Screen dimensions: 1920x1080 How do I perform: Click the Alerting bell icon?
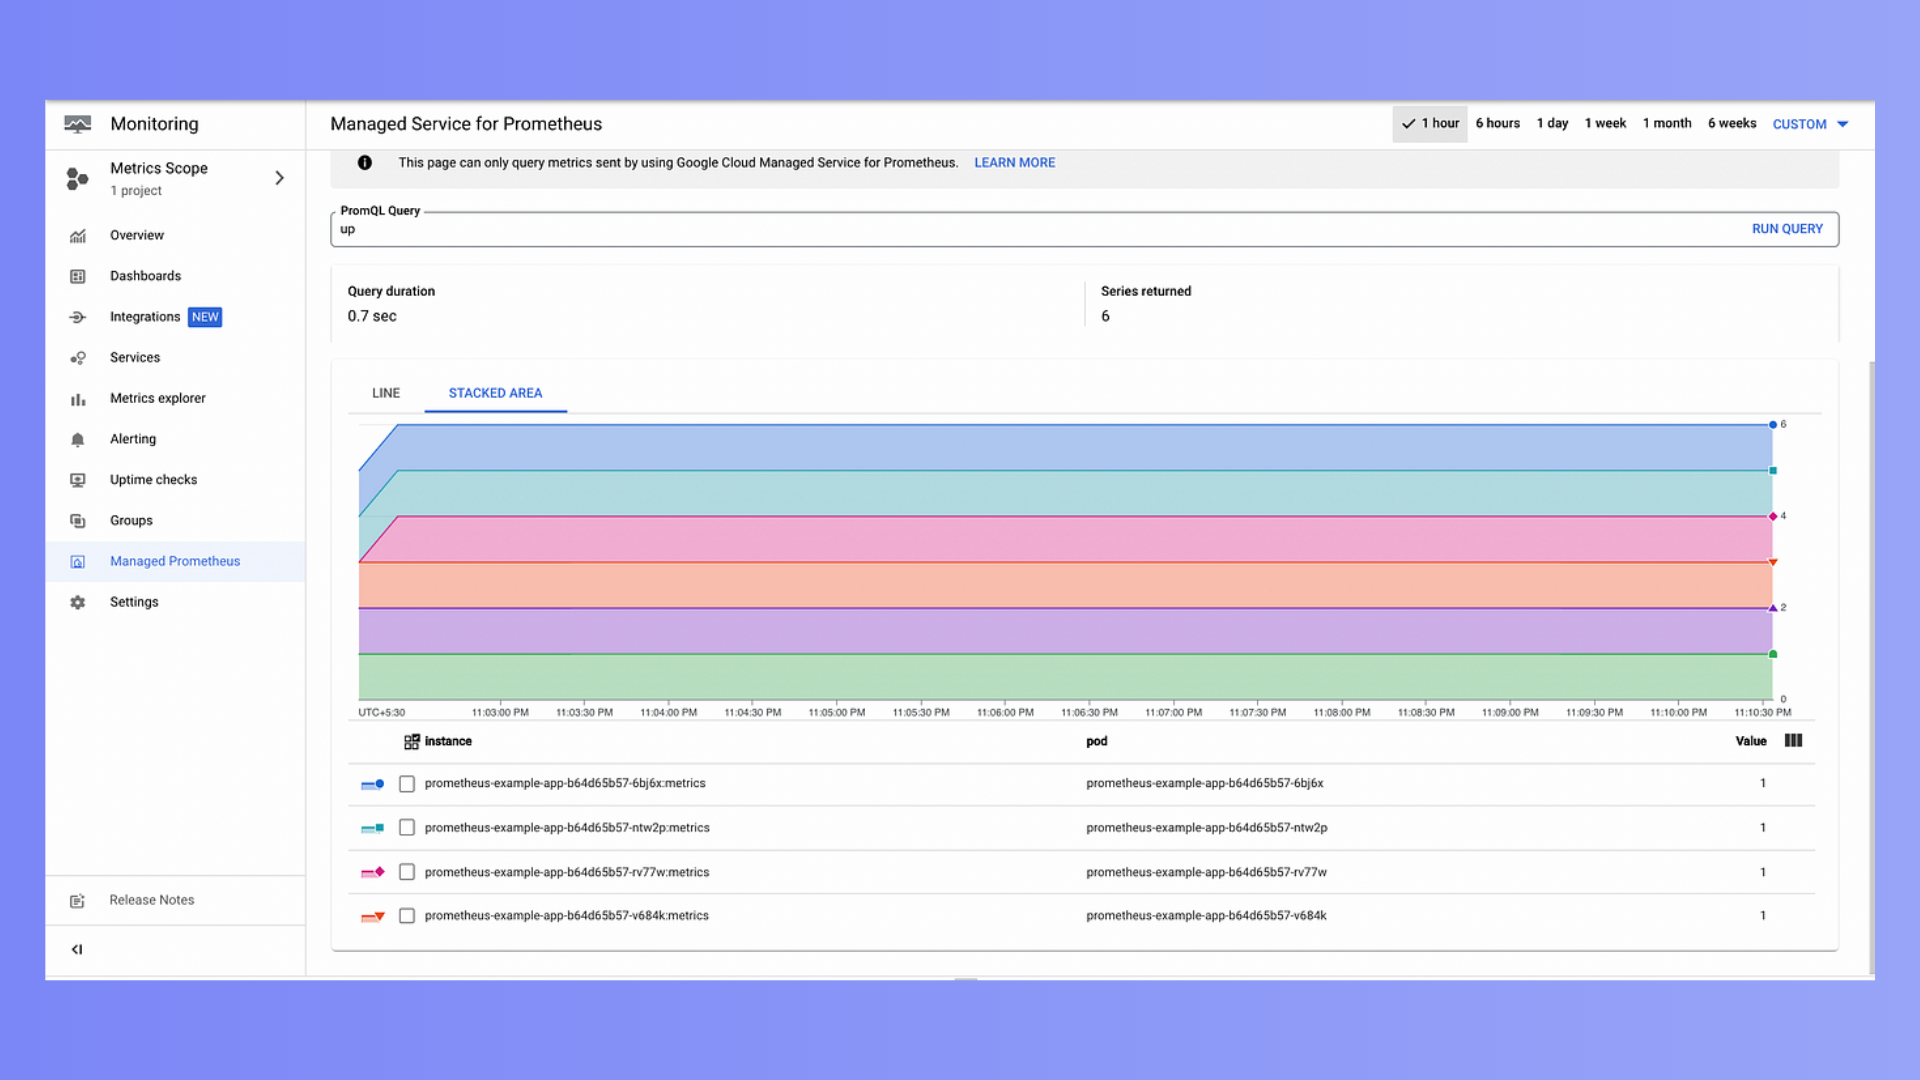[x=78, y=440]
